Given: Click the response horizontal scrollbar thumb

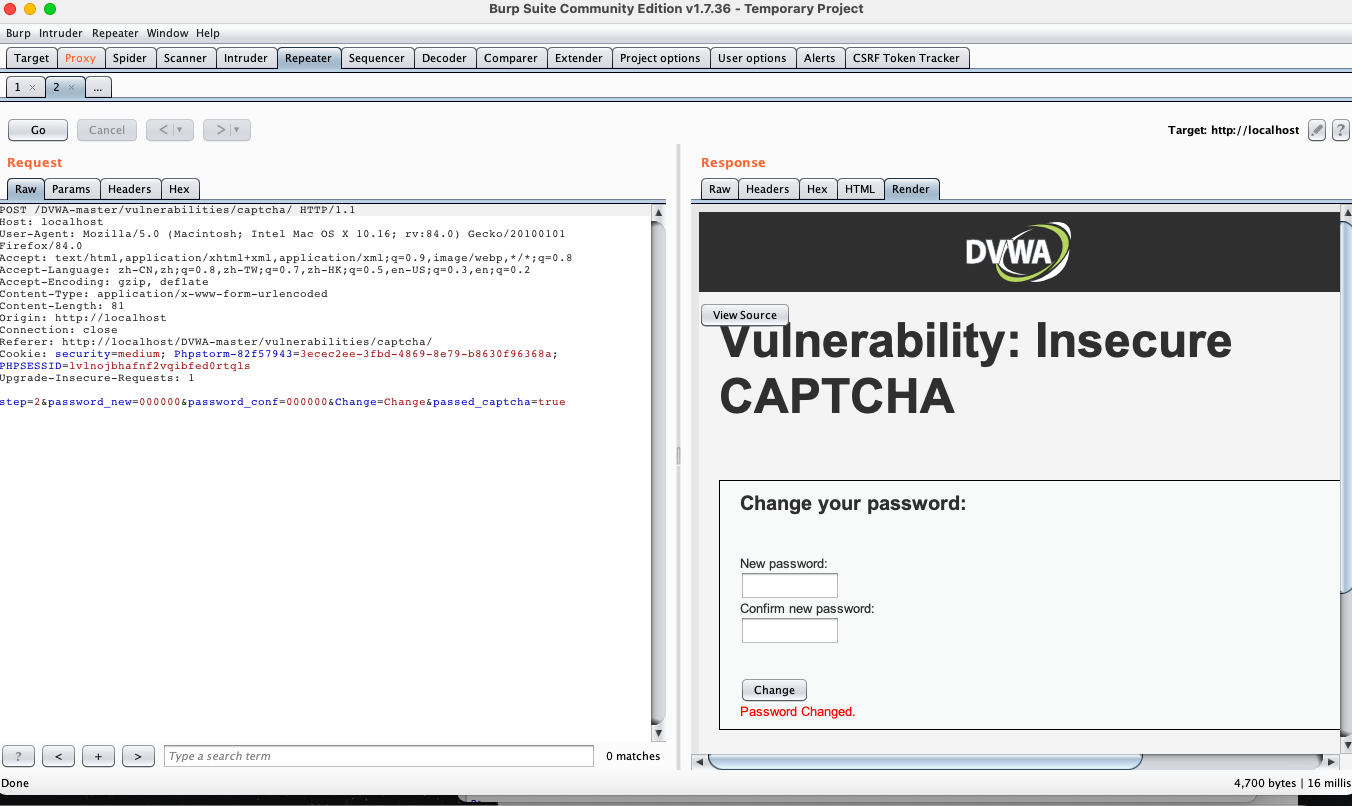Looking at the screenshot, I should (x=925, y=762).
